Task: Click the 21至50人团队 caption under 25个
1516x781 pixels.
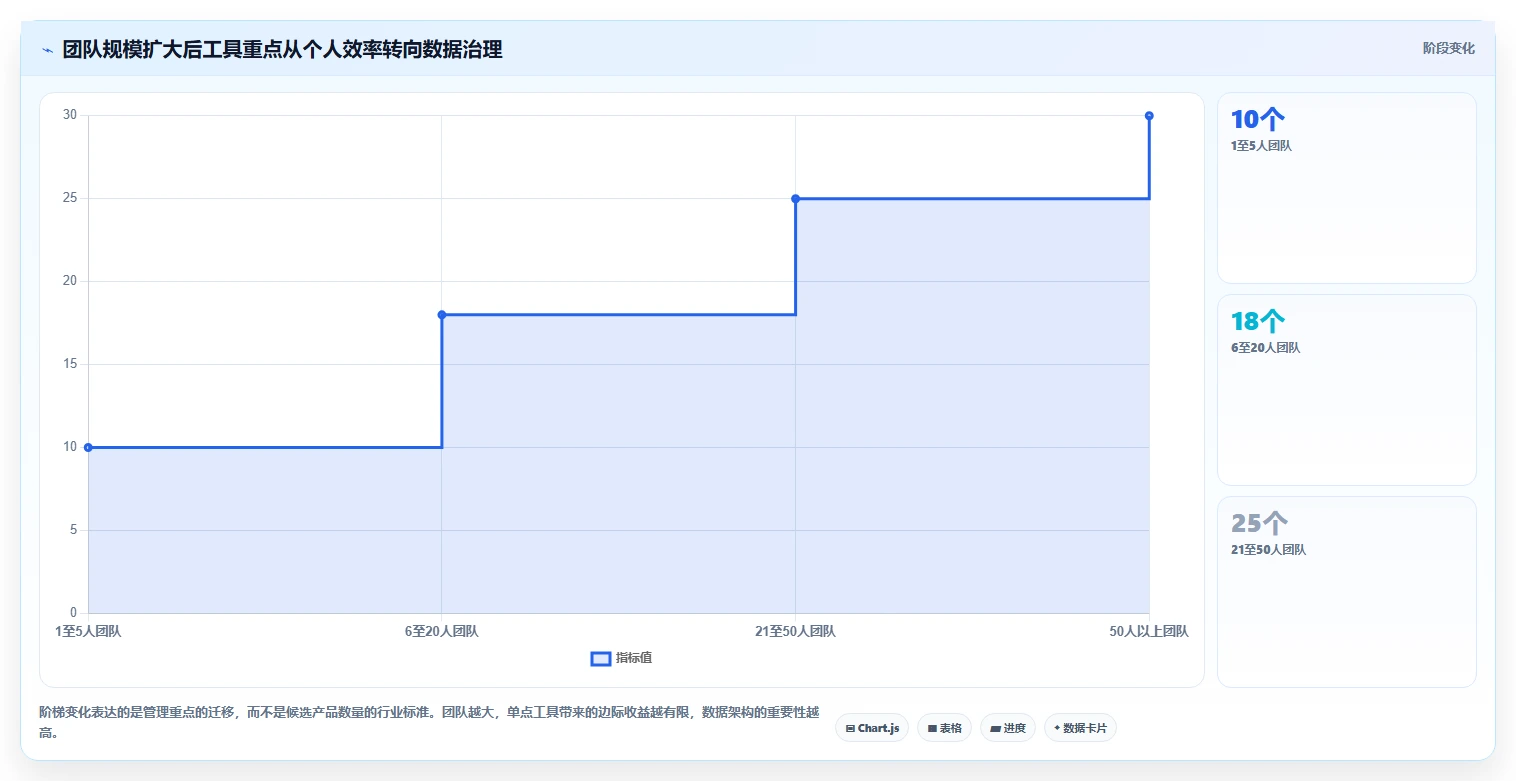Action: coord(1268,550)
